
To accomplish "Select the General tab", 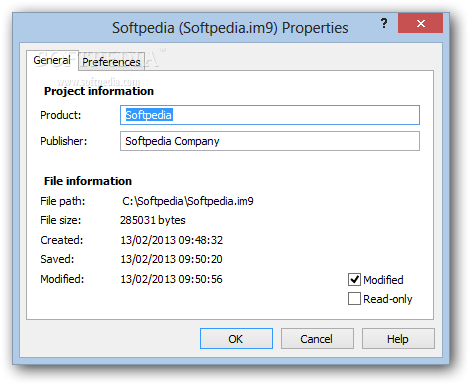I will (x=52, y=60).
